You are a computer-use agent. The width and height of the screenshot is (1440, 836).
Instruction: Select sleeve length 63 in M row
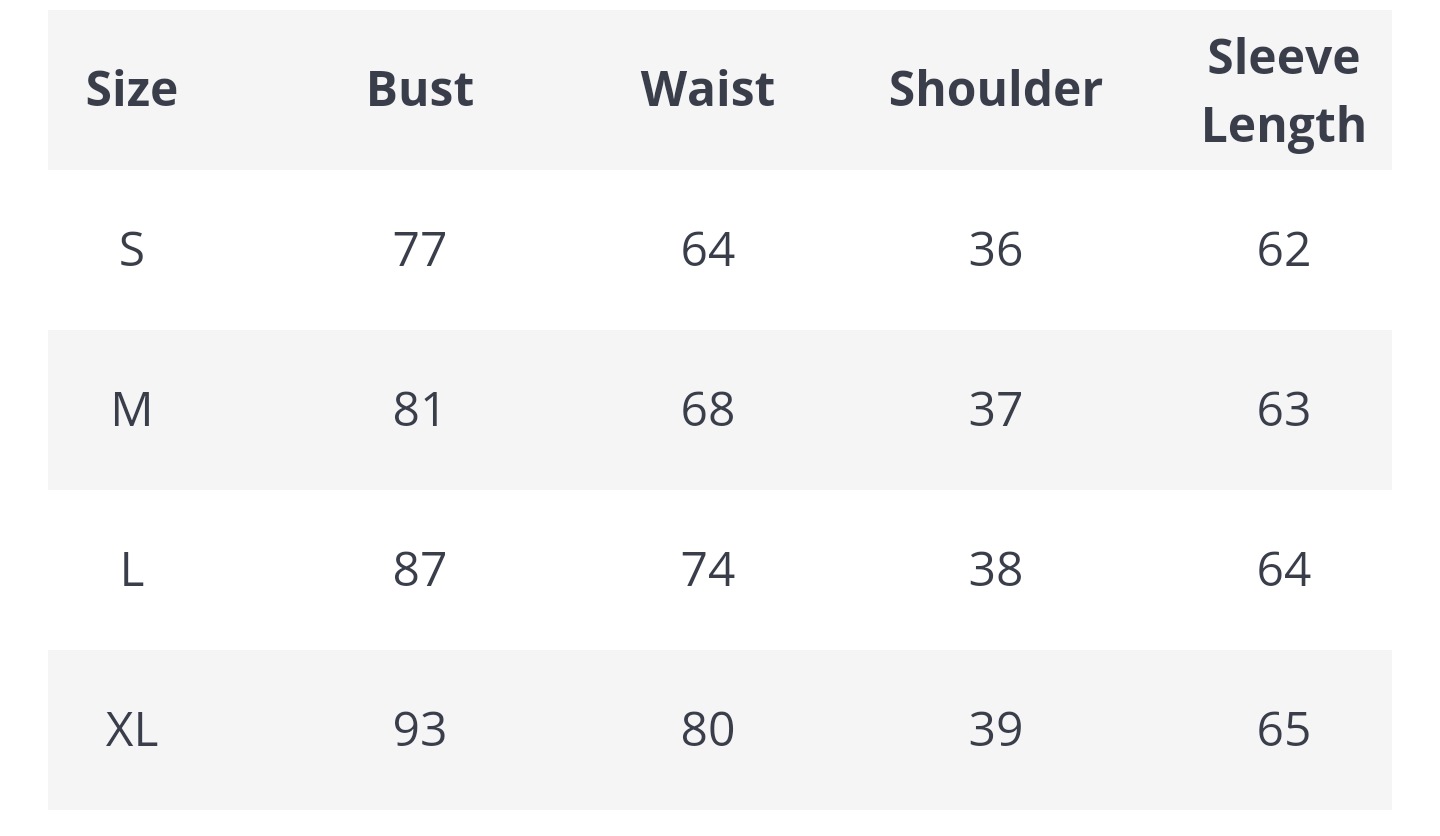click(1283, 410)
